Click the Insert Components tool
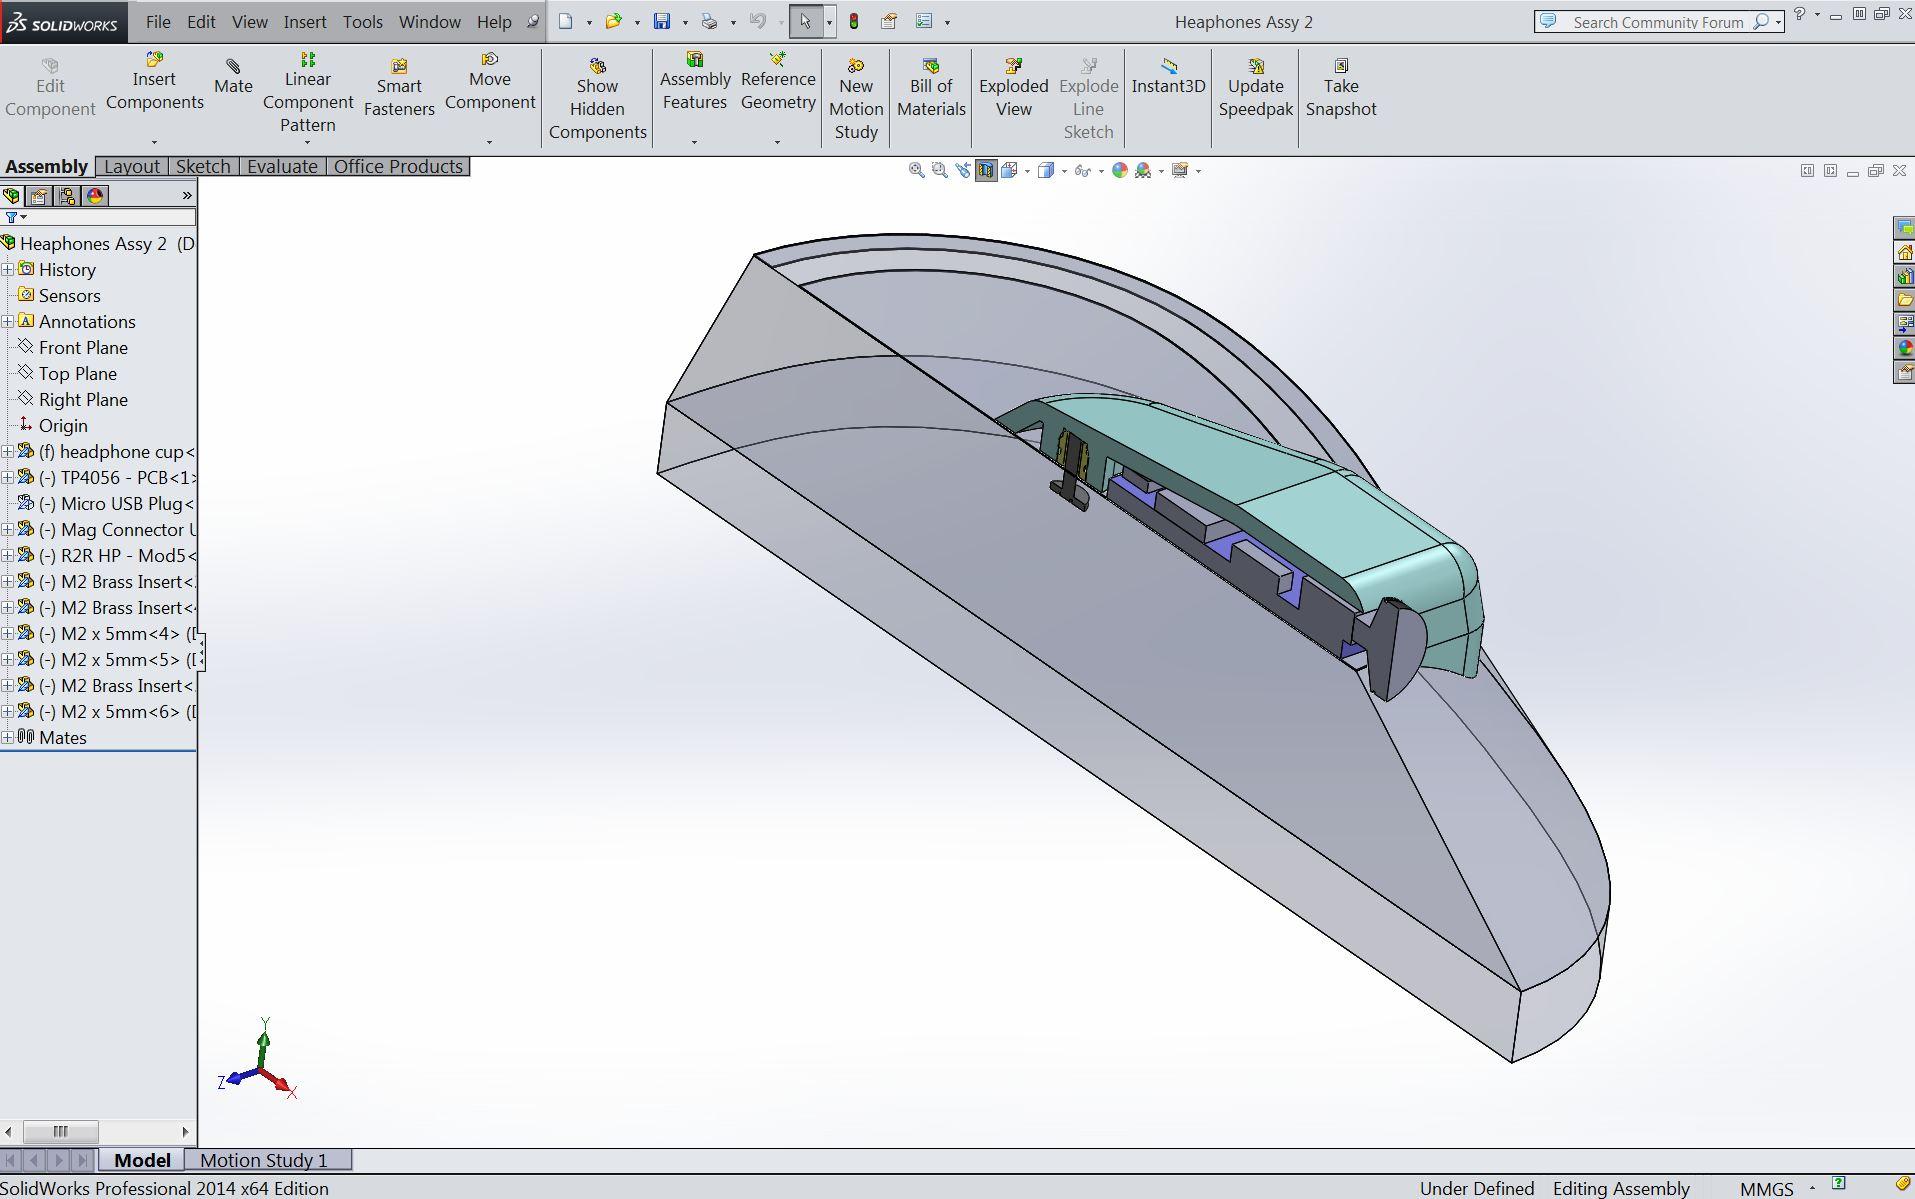Viewport: 1915px width, 1199px height. click(154, 81)
